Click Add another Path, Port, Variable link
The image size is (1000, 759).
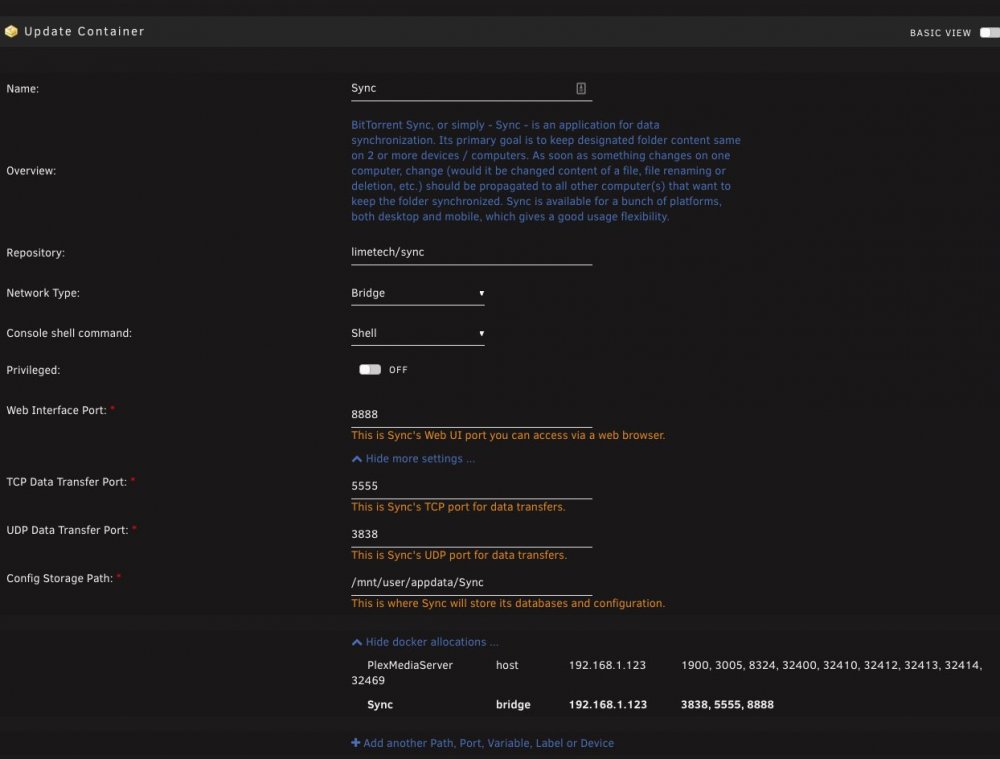click(488, 743)
